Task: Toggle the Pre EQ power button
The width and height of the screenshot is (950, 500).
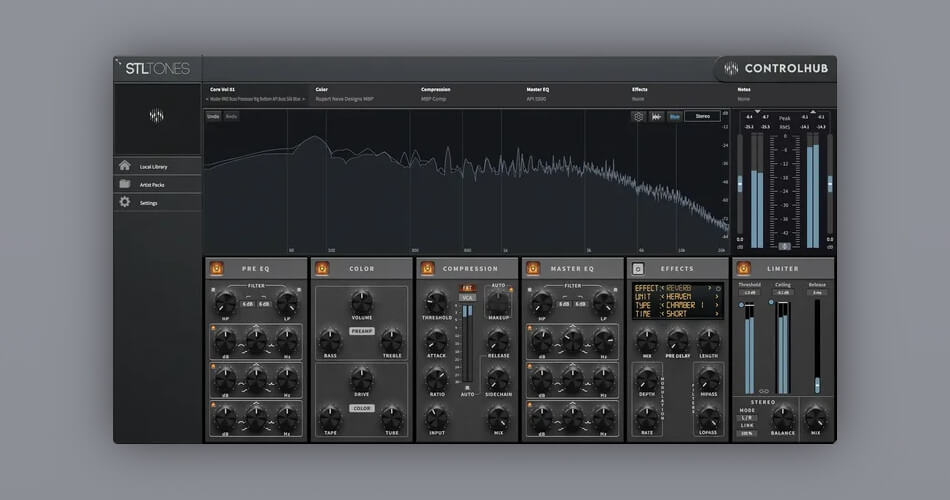Action: point(216,268)
